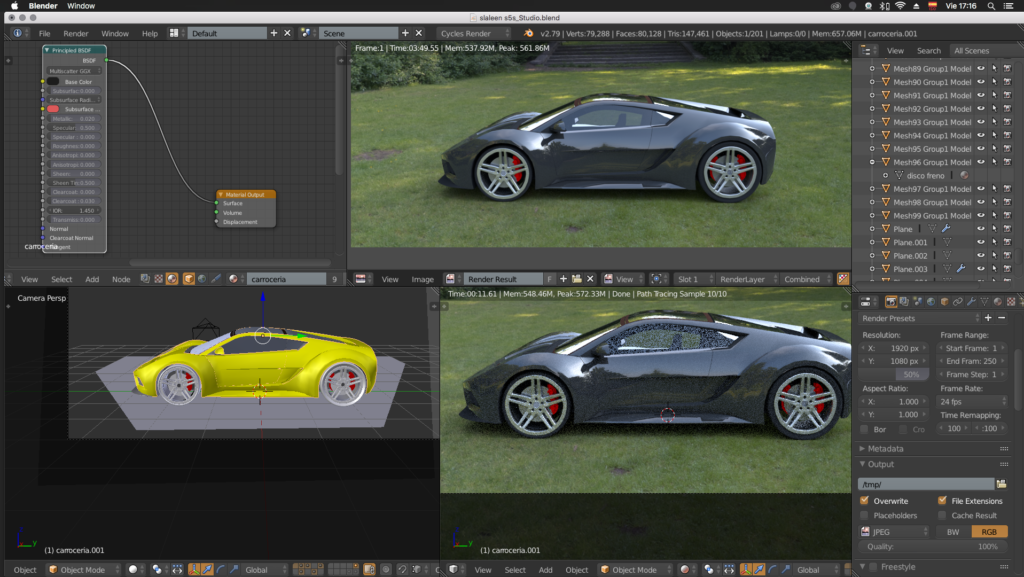
Task: Open Blender's Window menu in the macOS menu bar
Action: [81, 4]
